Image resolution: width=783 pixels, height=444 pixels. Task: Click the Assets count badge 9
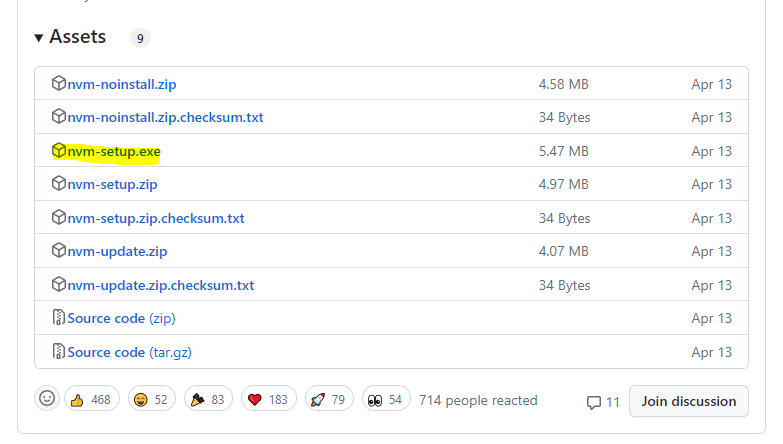click(140, 38)
